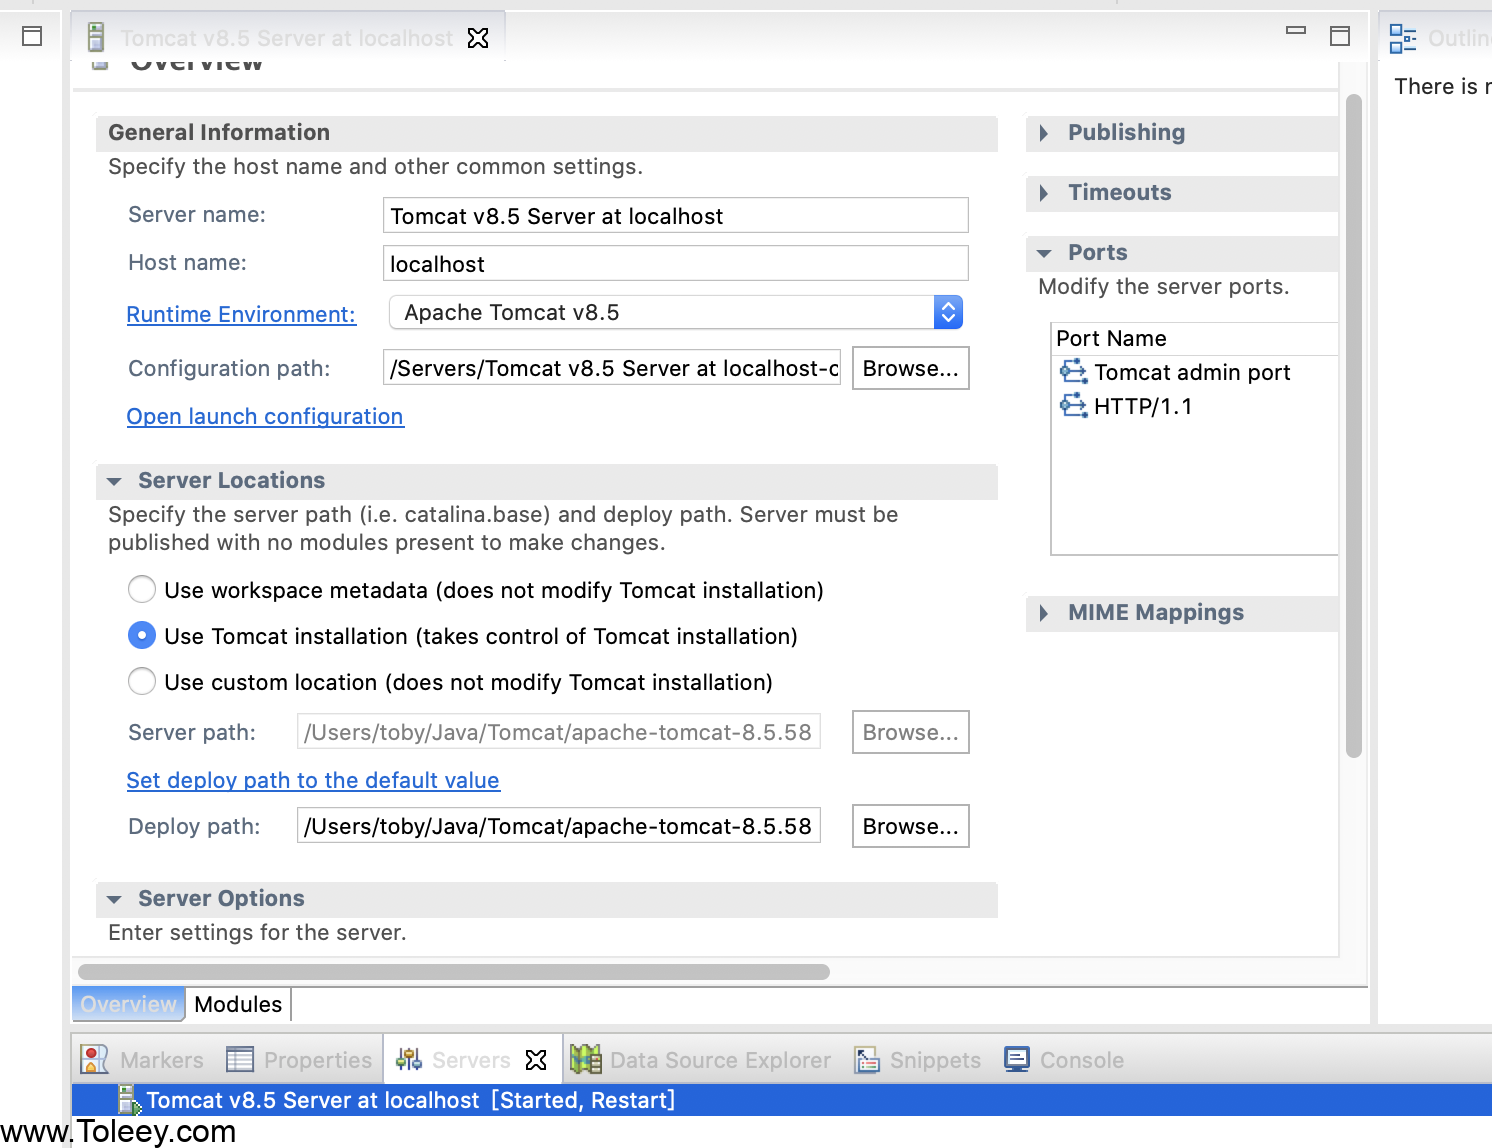This screenshot has height=1148, width=1492.
Task: Browse for the Server path
Action: 910,732
